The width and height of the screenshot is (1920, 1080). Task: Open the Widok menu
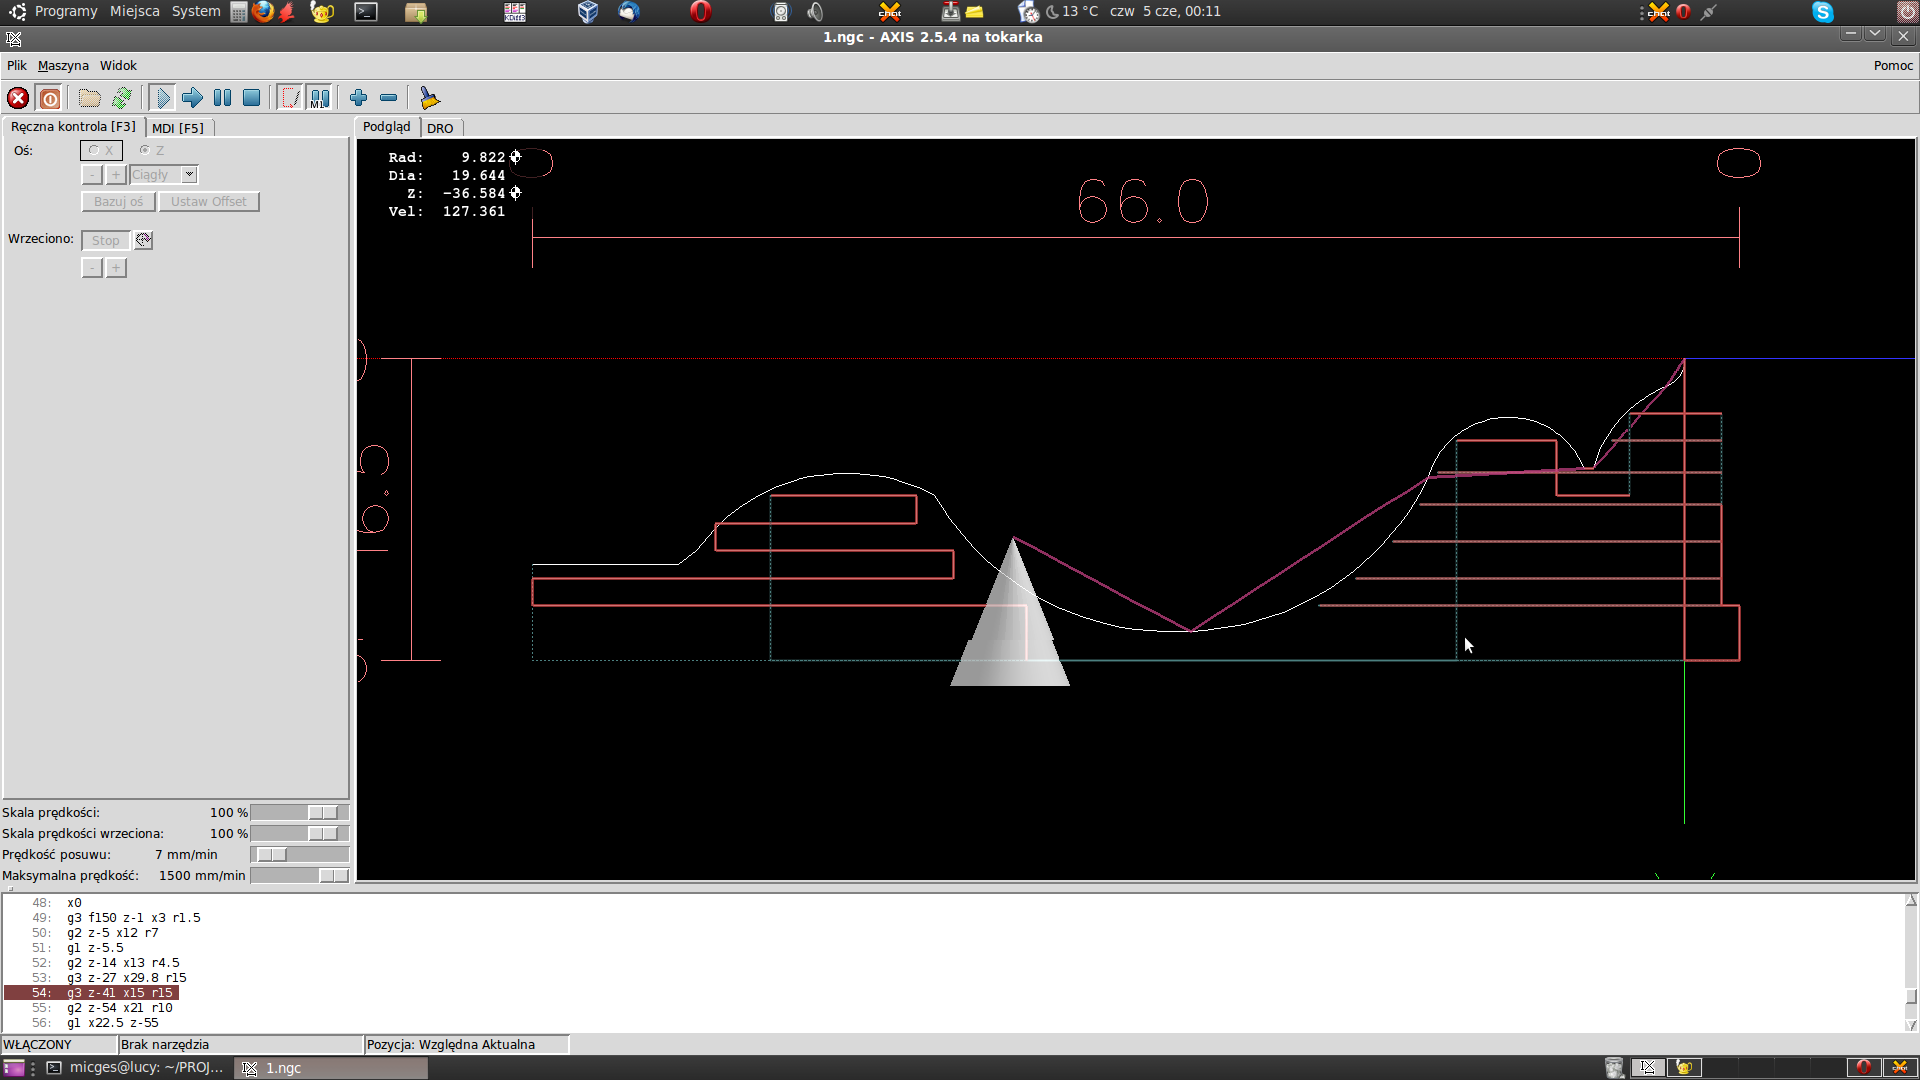click(118, 66)
